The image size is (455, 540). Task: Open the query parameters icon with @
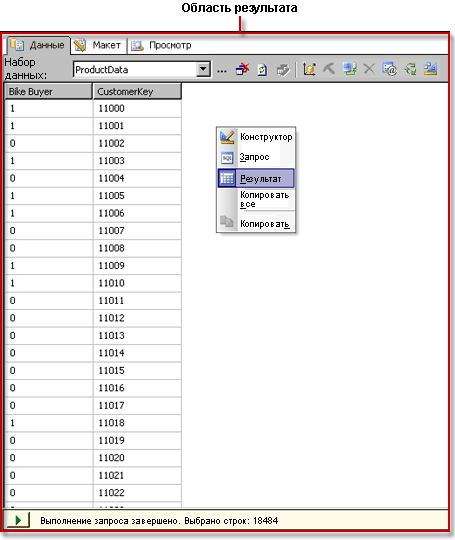(x=389, y=69)
